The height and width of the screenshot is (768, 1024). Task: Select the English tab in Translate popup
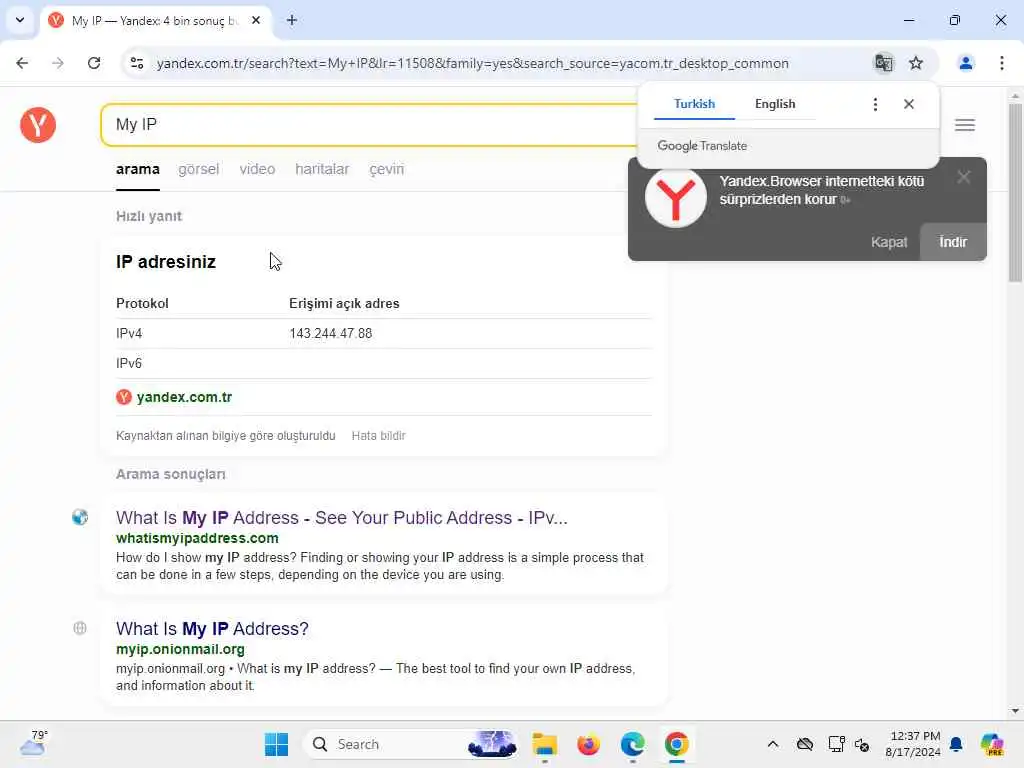(x=775, y=104)
